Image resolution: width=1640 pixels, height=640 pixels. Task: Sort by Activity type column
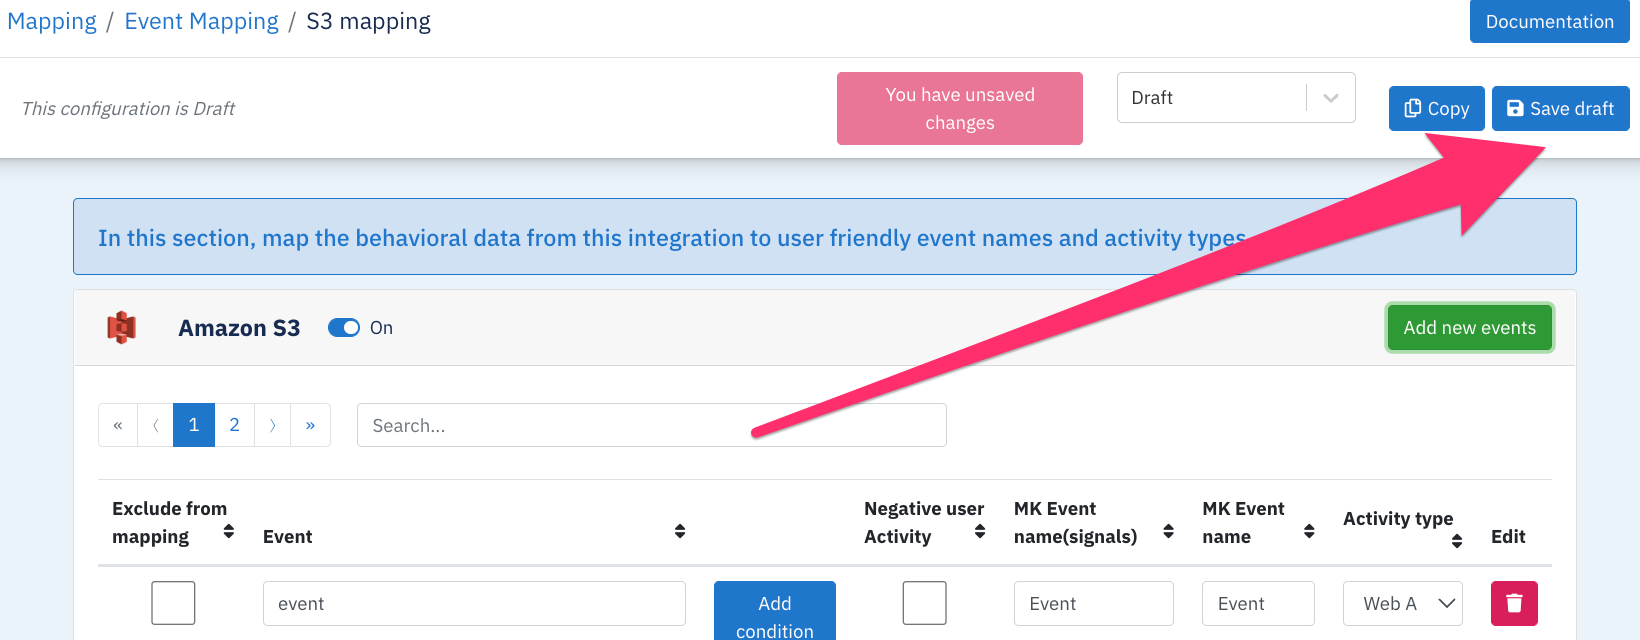coord(1457,541)
